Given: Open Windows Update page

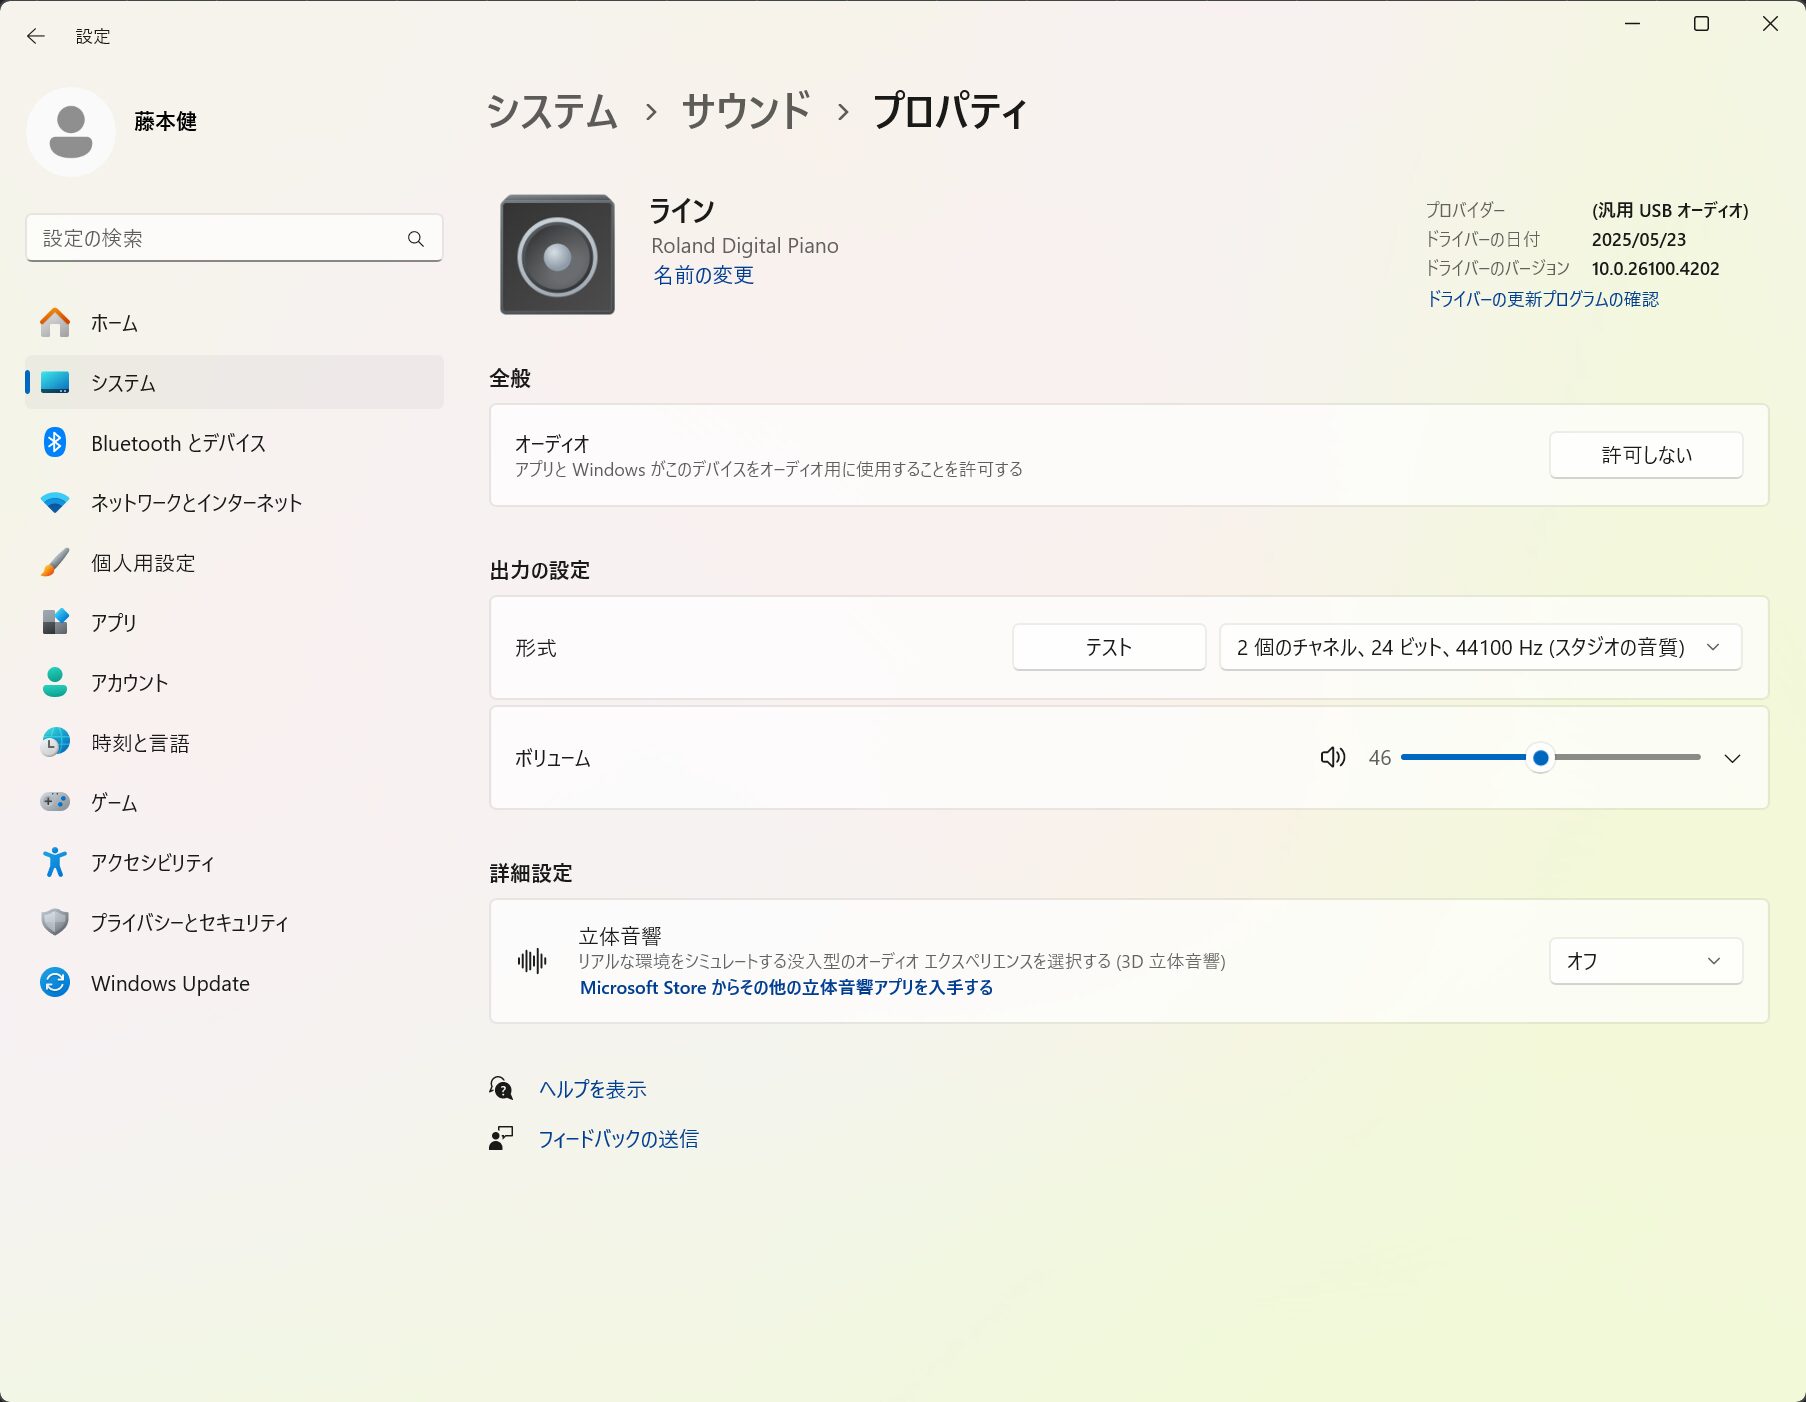Looking at the screenshot, I should pyautogui.click(x=234, y=983).
